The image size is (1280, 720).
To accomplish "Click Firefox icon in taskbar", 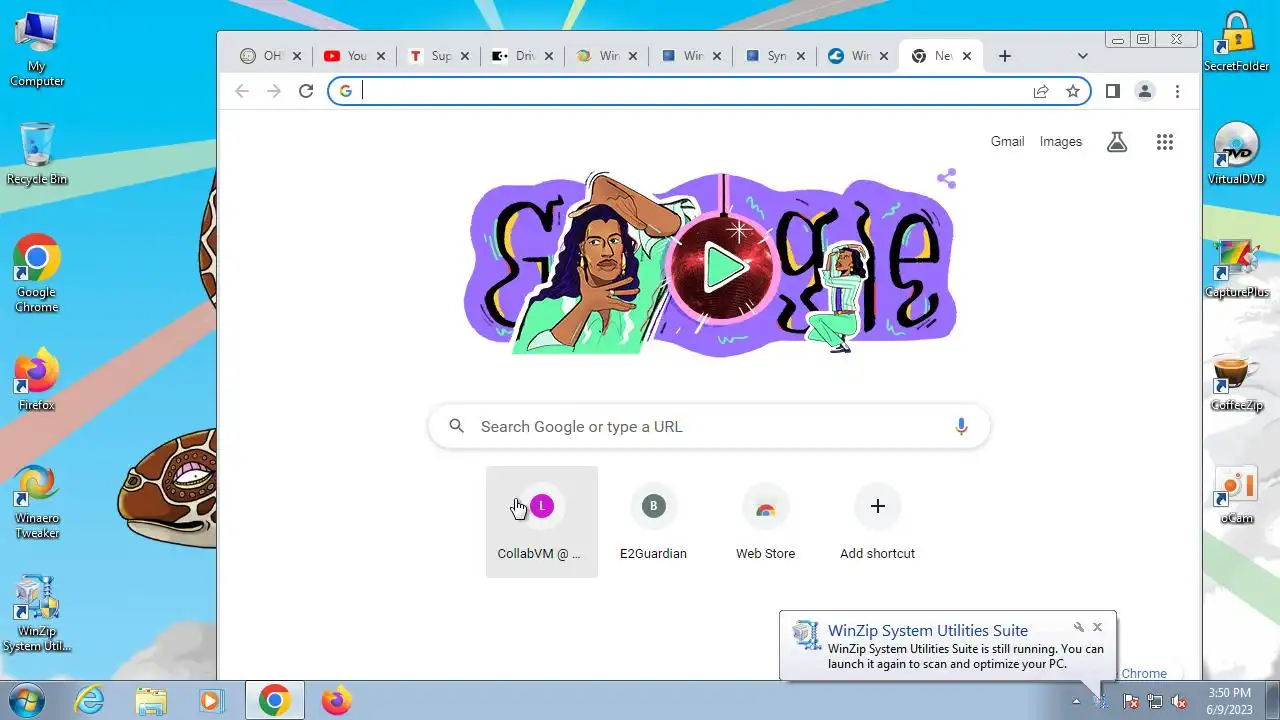I will (x=337, y=700).
